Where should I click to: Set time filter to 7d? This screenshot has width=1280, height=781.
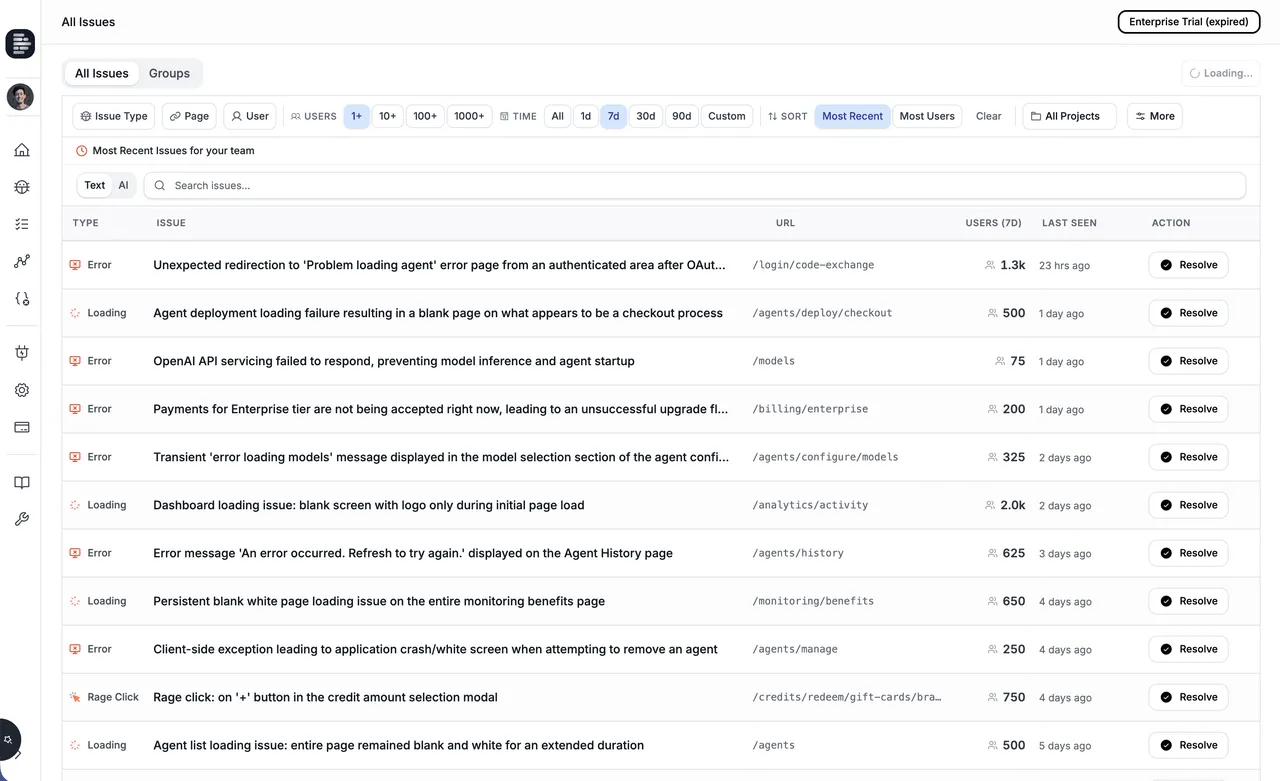(613, 116)
